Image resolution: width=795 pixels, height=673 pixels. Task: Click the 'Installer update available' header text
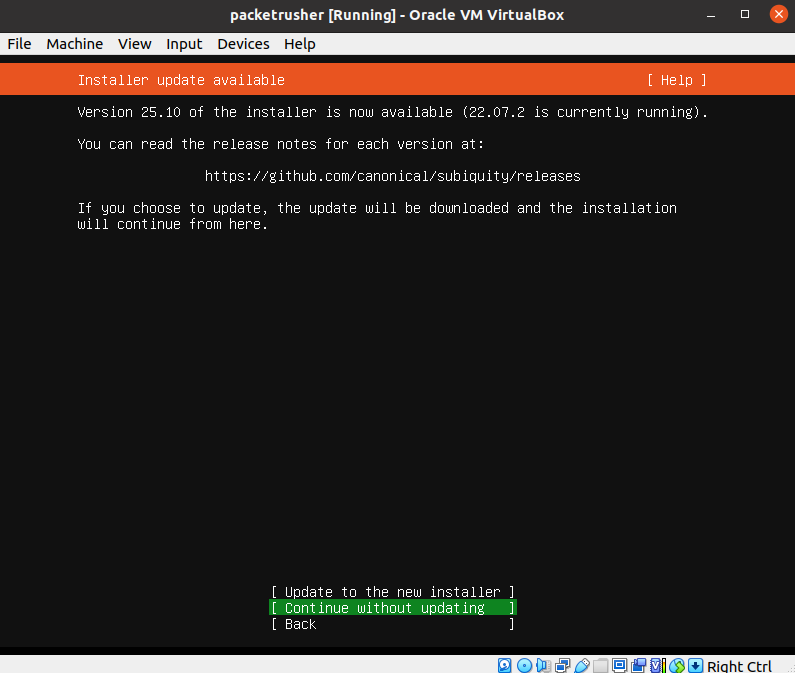181,80
